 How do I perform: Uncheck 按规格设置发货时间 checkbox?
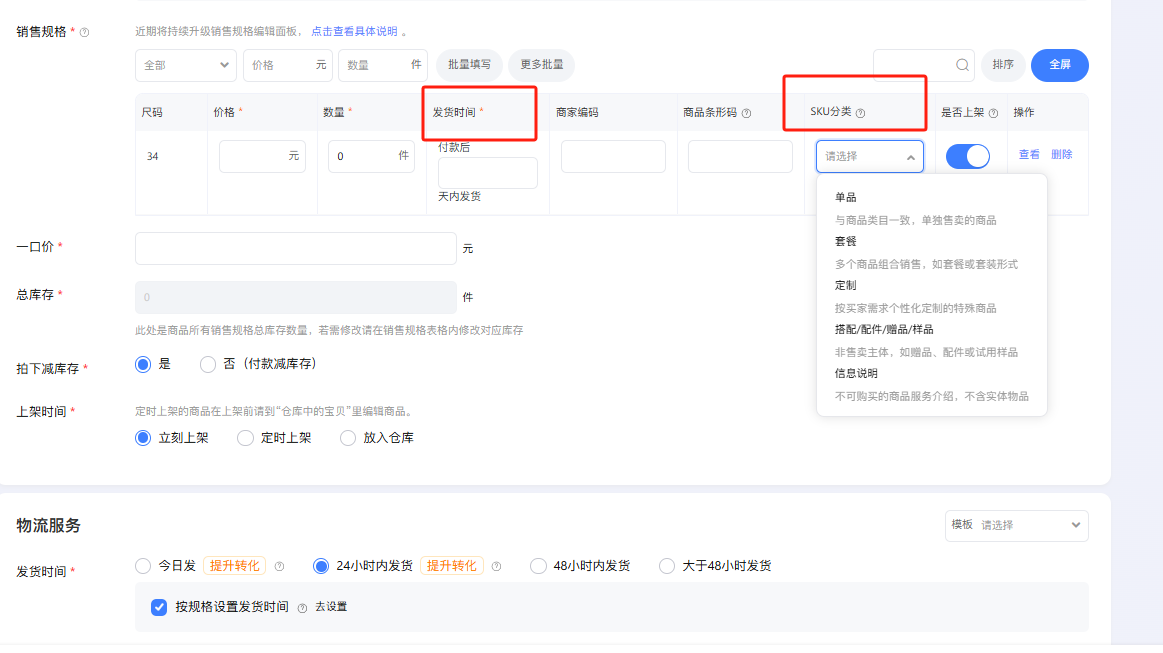pos(159,608)
